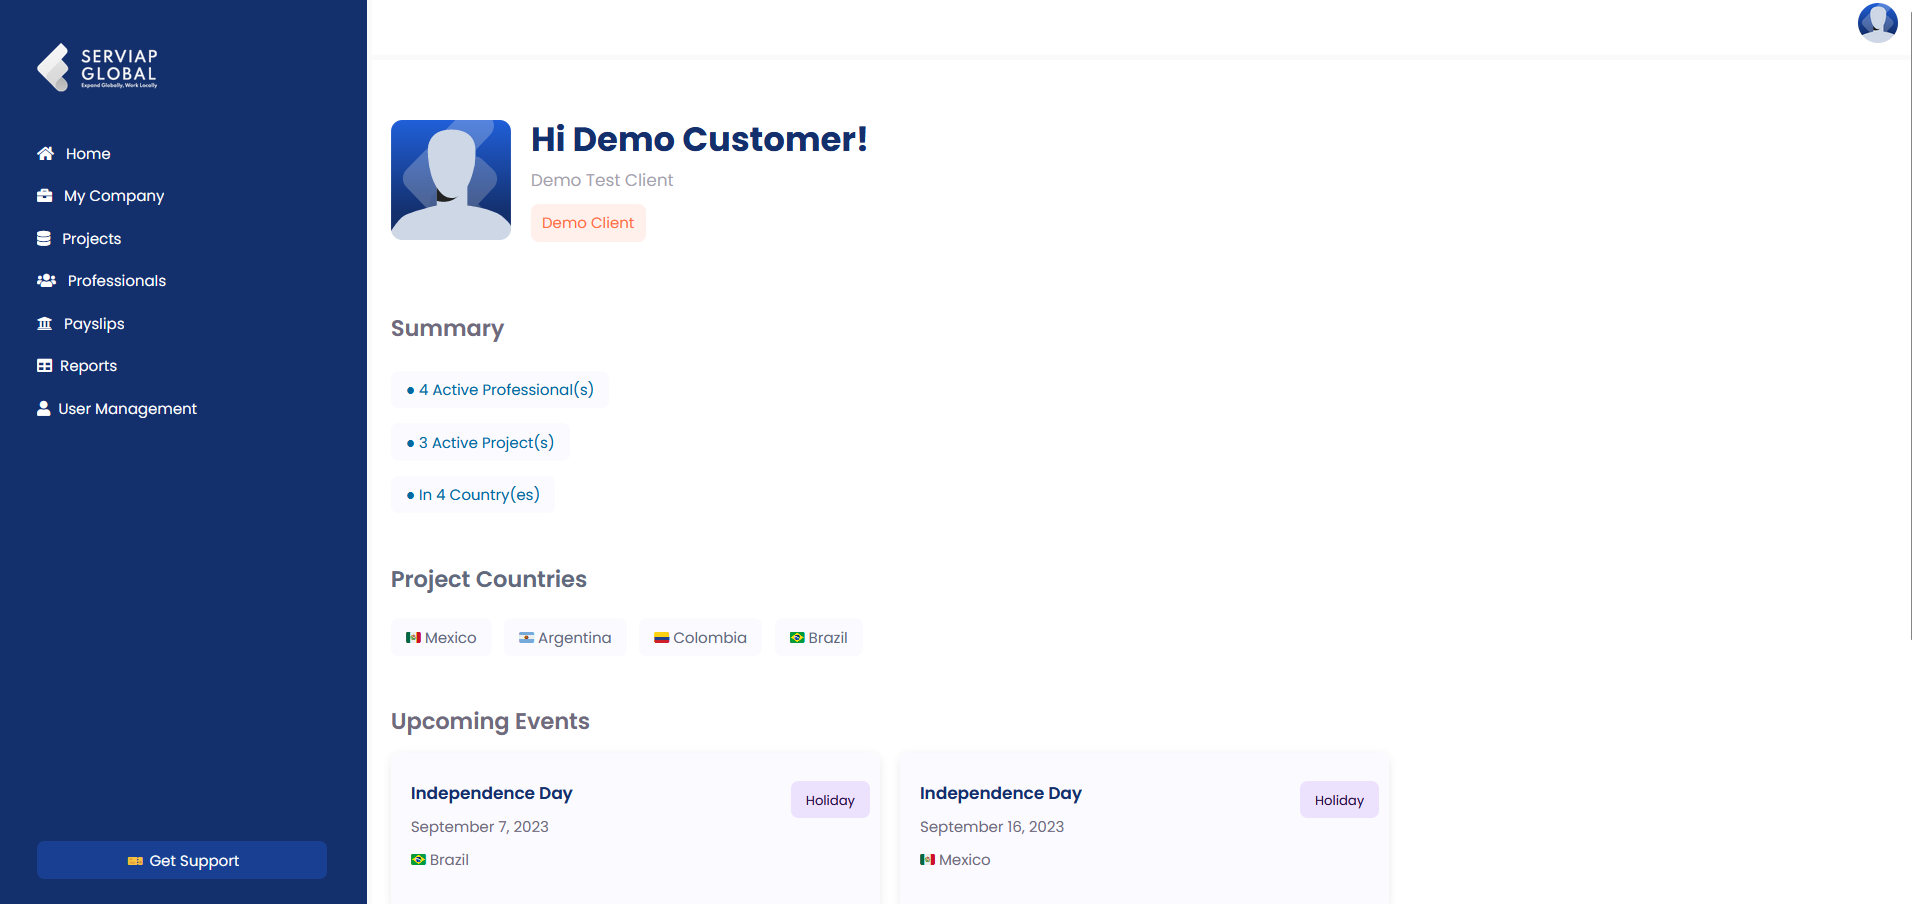Viewport: 1912px width, 904px height.
Task: Click the date September 16, 2023
Action: 992,827
